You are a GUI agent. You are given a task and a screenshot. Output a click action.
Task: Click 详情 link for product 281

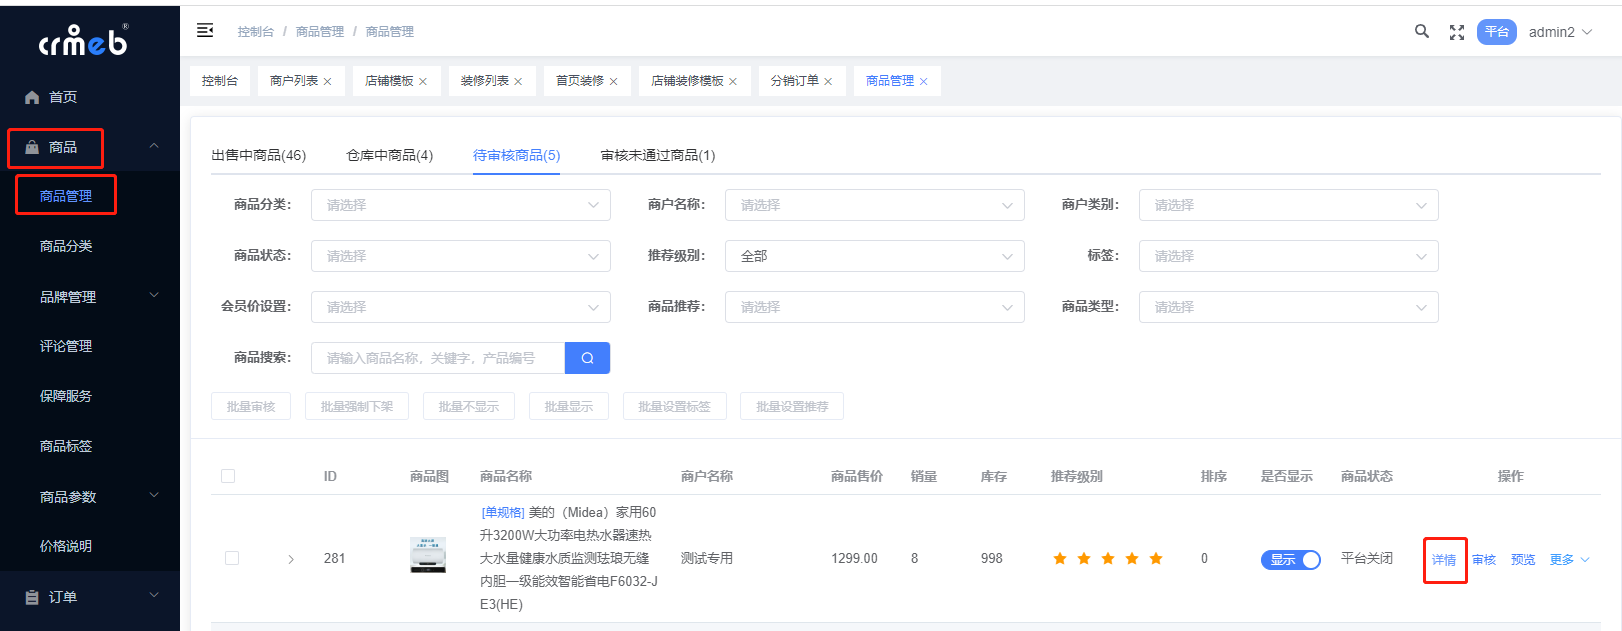tap(1443, 560)
